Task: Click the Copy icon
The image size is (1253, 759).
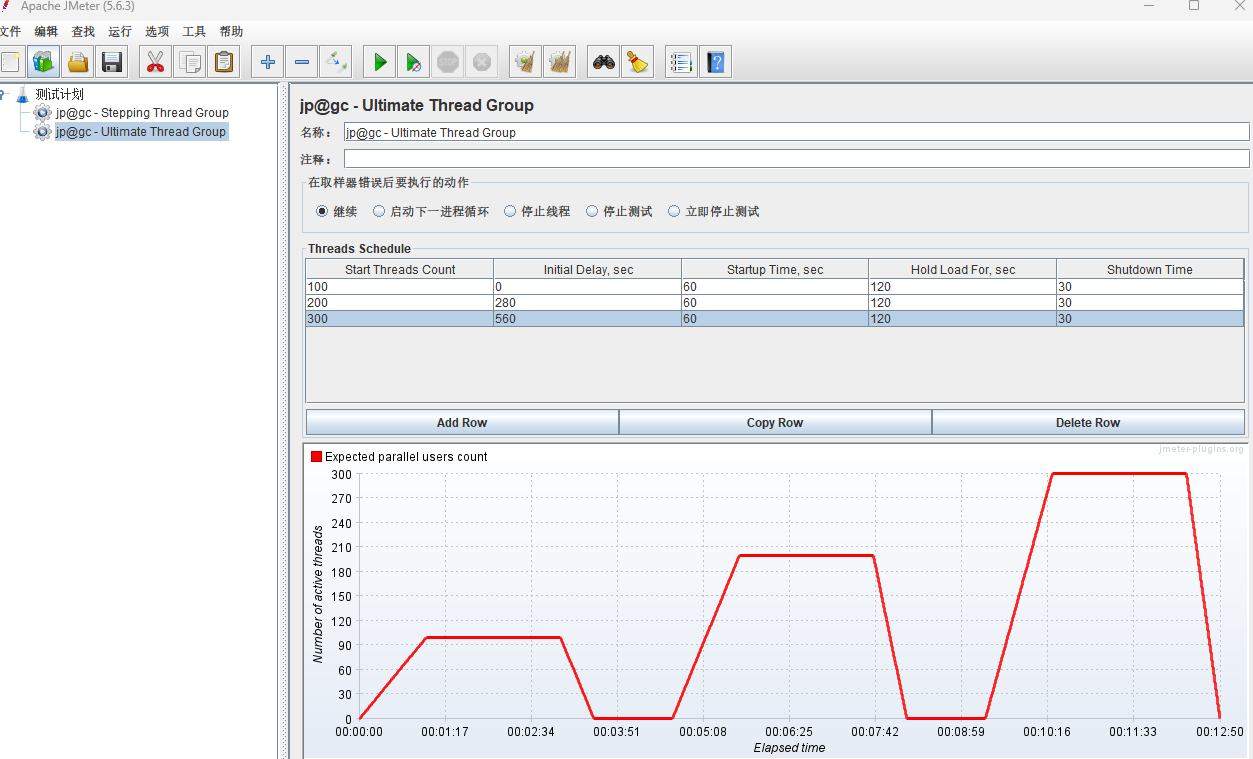Action: point(189,62)
